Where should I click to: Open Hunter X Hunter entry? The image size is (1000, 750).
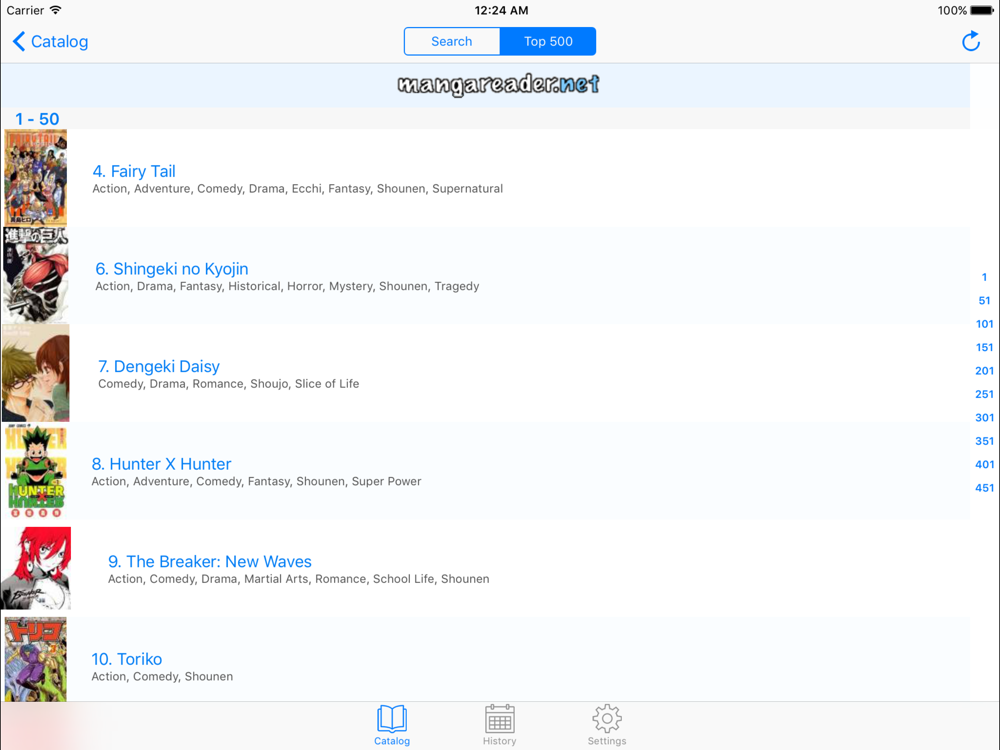pyautogui.click(x=485, y=471)
